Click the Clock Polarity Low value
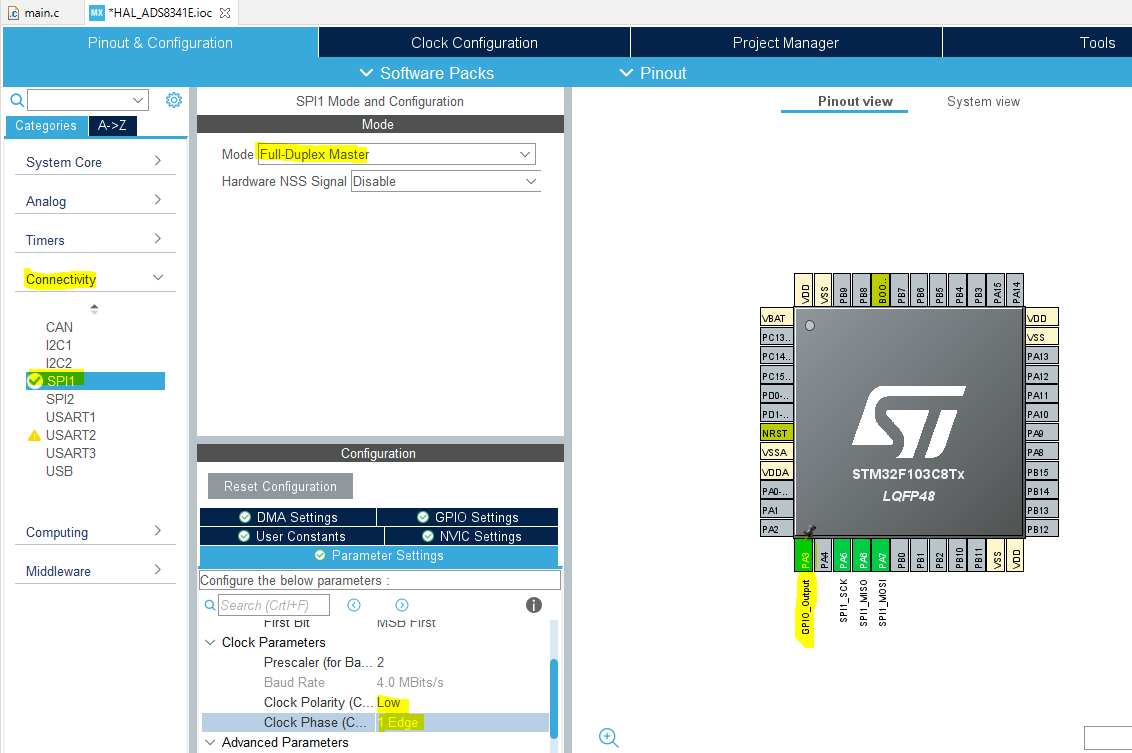1132x753 pixels. pos(388,702)
